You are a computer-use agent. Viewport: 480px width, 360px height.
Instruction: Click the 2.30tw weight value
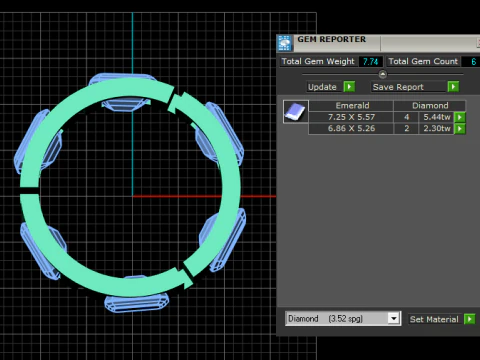[437, 128]
